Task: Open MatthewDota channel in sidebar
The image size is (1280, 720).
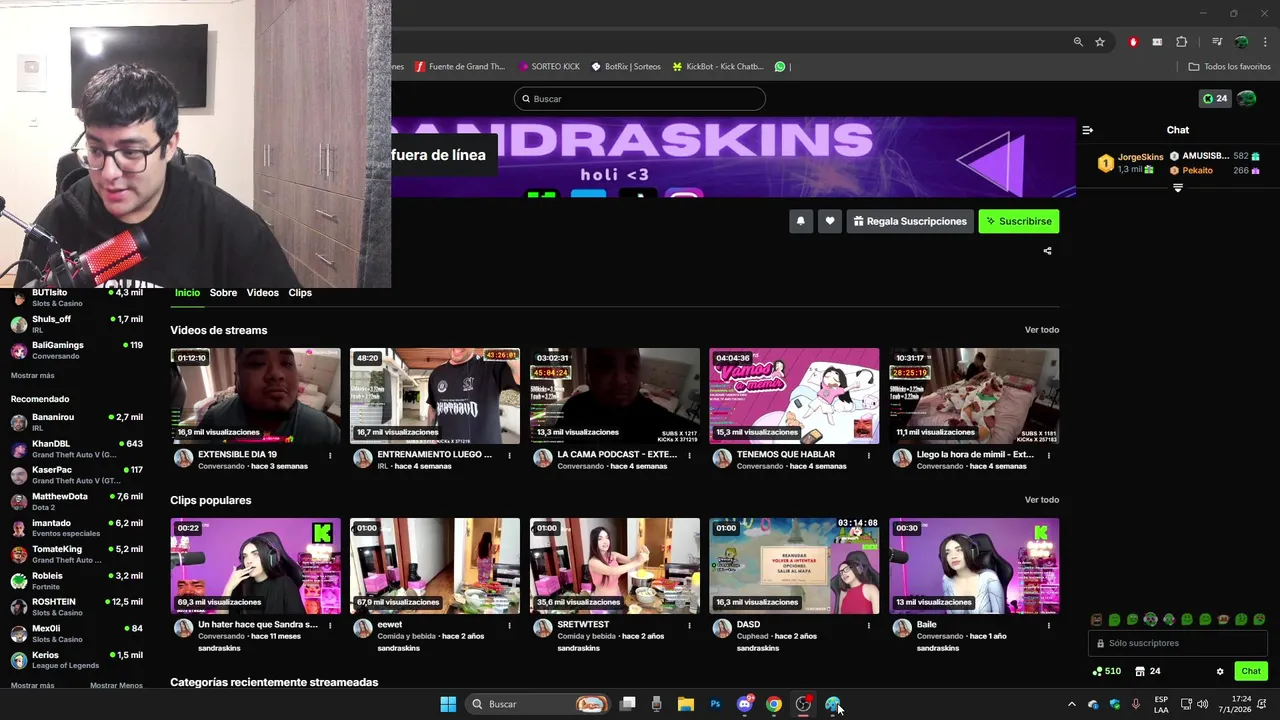Action: click(77, 502)
